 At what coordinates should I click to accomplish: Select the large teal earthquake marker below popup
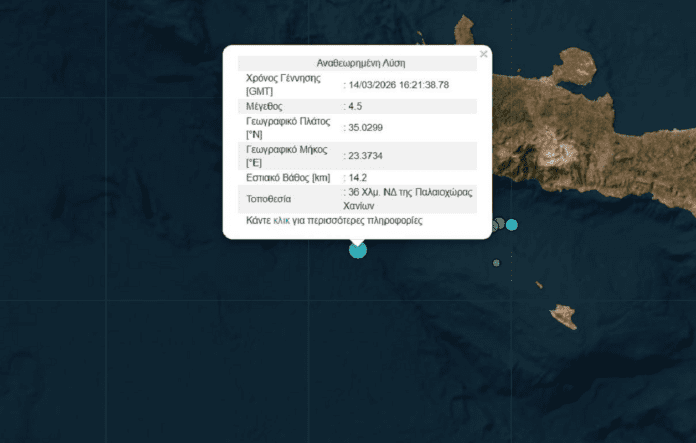tap(358, 249)
